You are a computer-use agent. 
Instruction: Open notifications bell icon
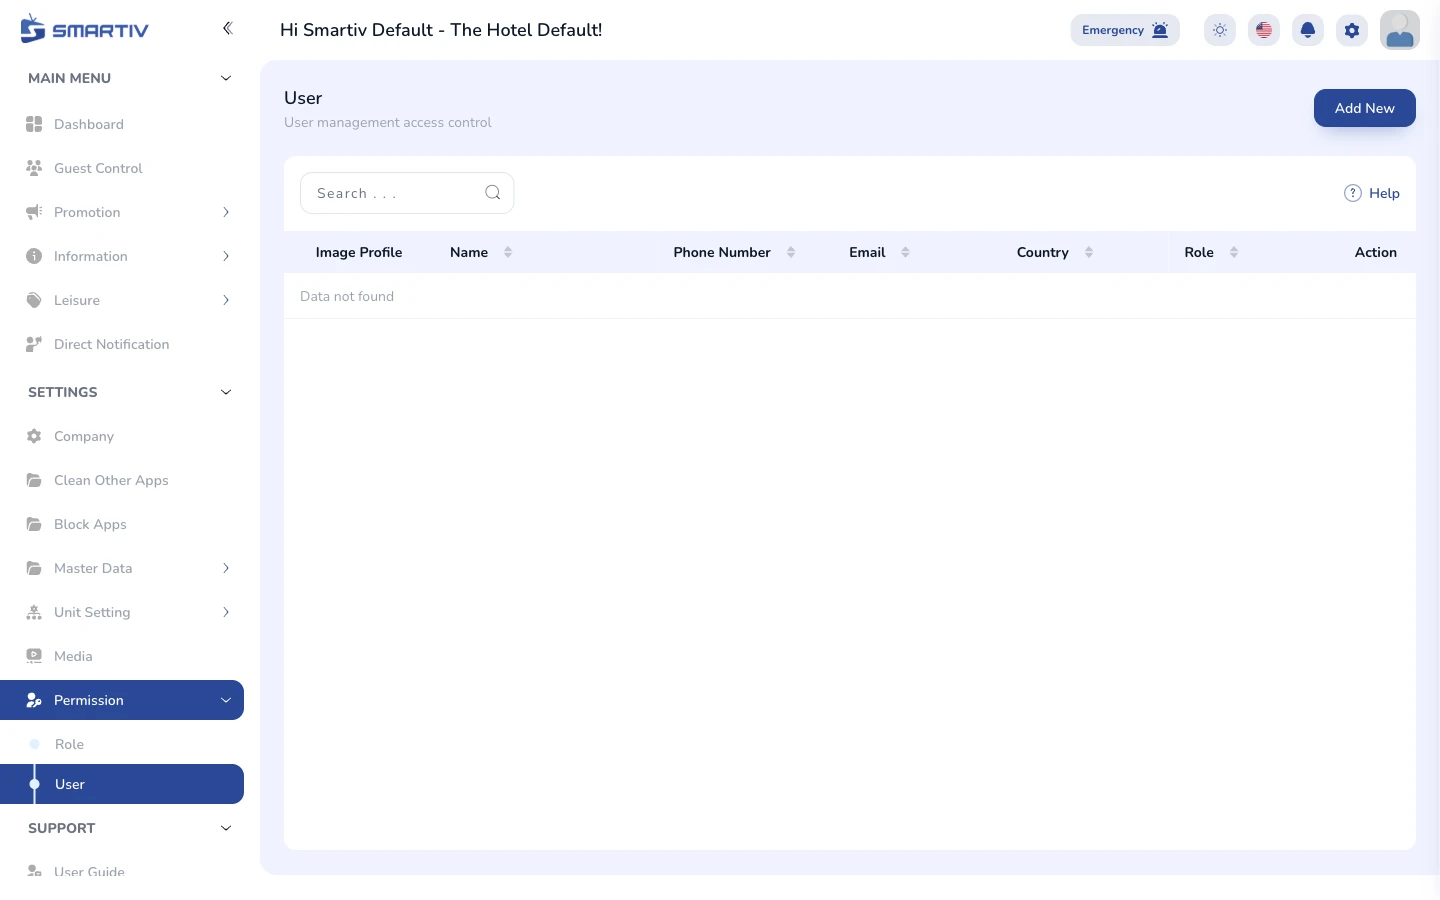point(1308,30)
